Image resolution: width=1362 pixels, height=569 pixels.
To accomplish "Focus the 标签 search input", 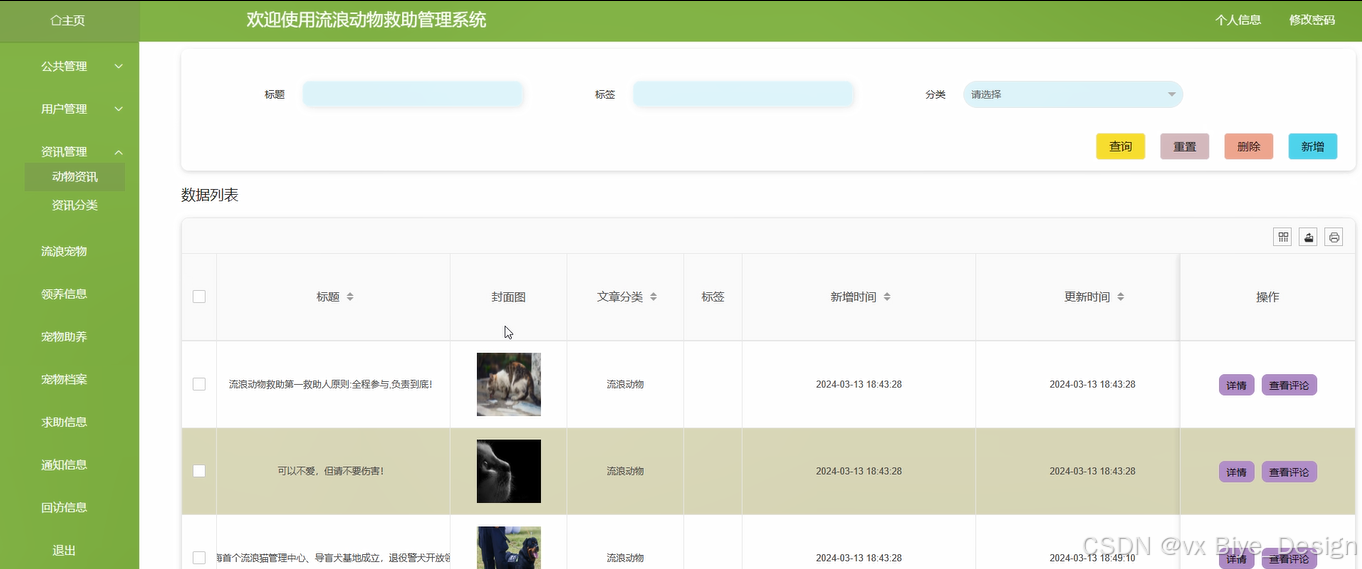I will (x=743, y=94).
